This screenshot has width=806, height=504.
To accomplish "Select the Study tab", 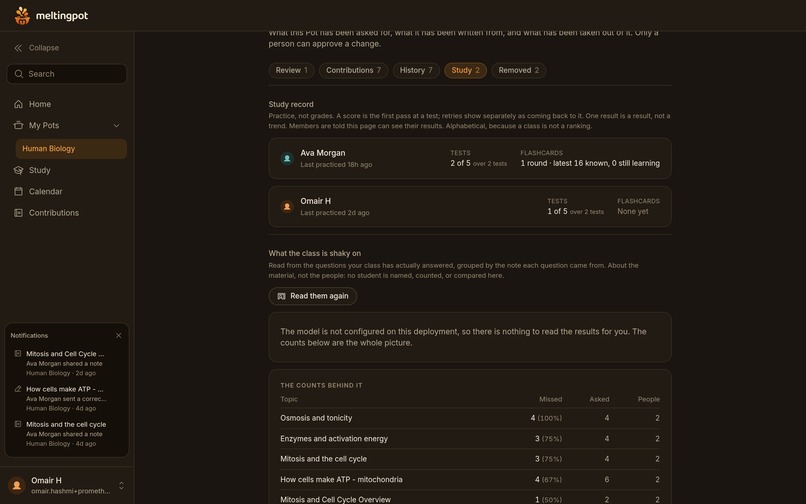I will coord(465,70).
